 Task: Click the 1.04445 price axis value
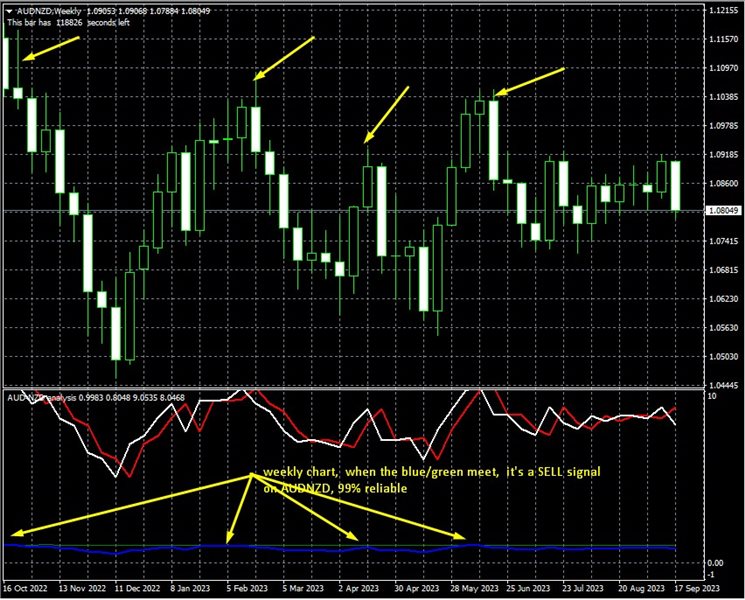[723, 385]
